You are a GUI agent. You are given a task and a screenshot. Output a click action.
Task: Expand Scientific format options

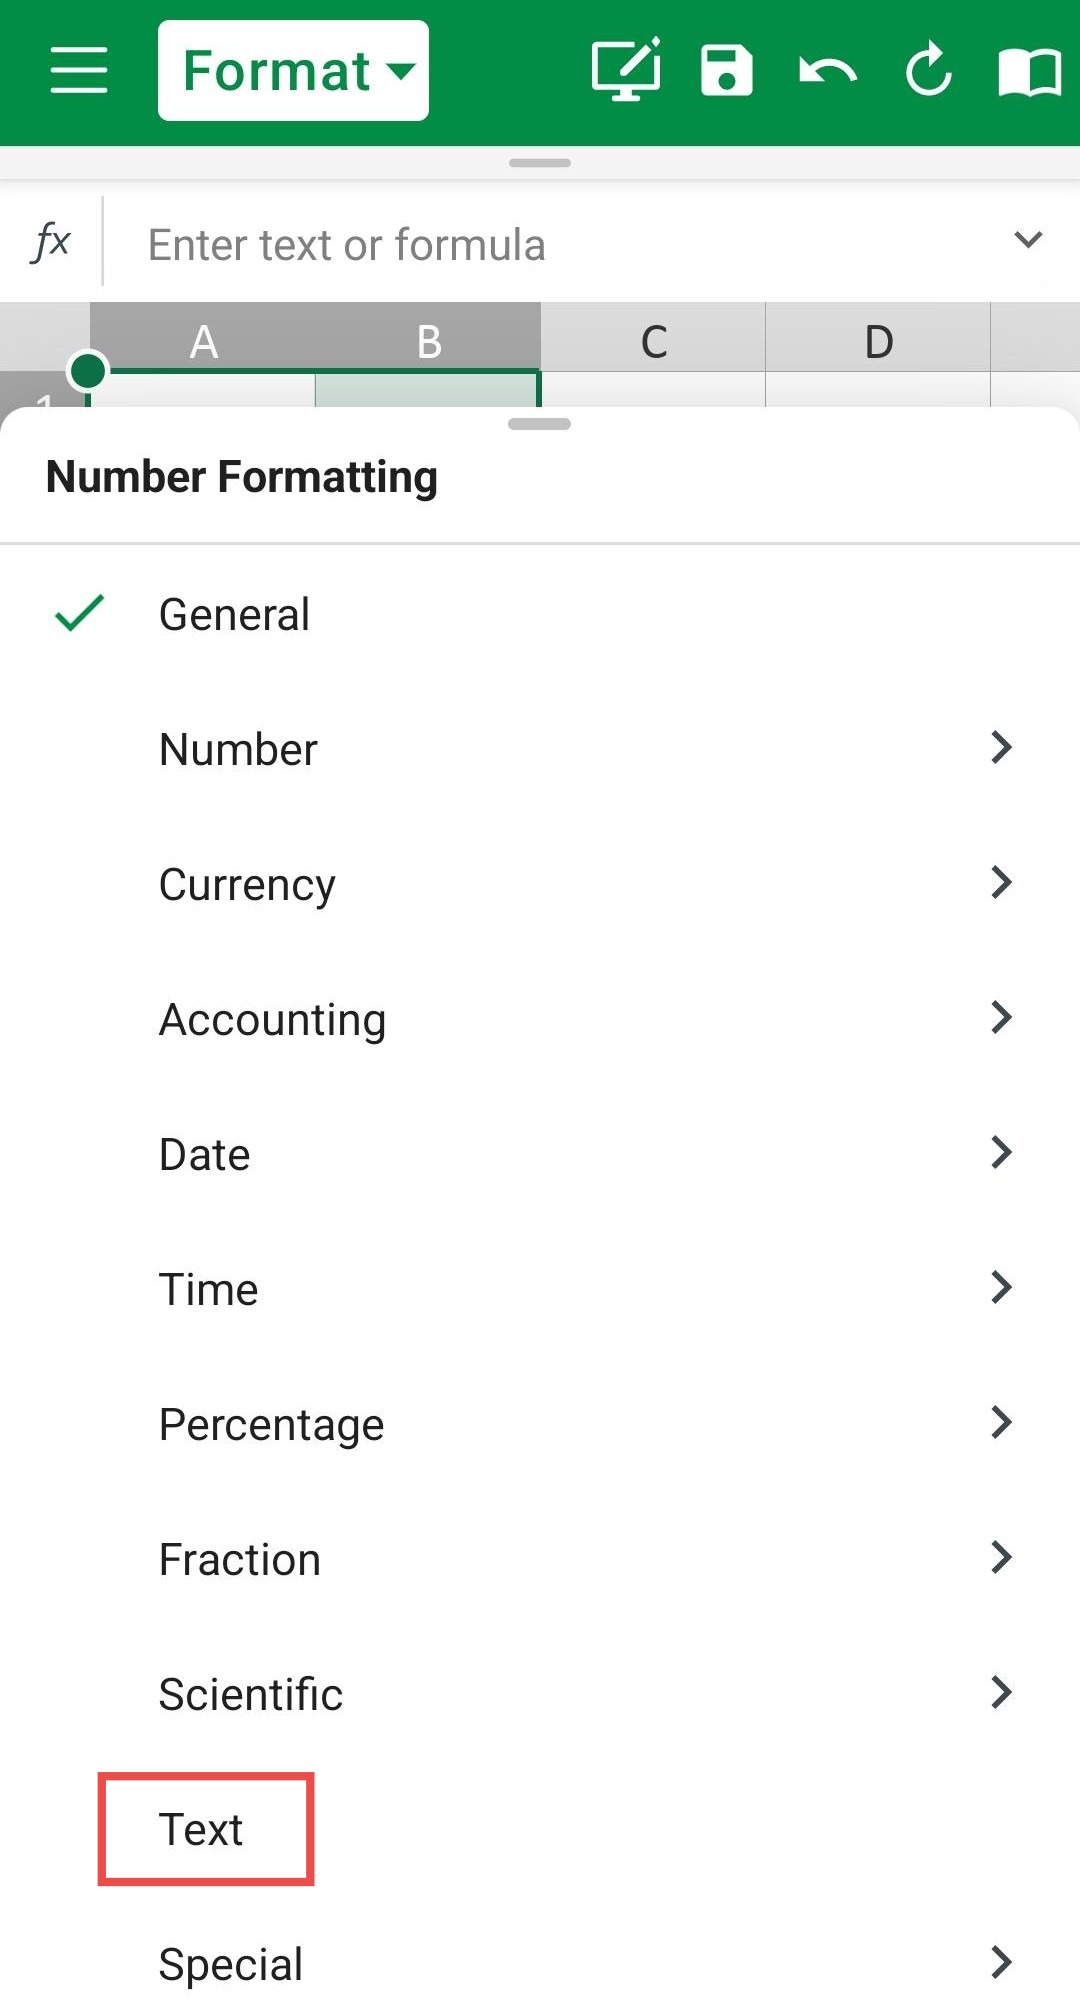coord(540,1694)
